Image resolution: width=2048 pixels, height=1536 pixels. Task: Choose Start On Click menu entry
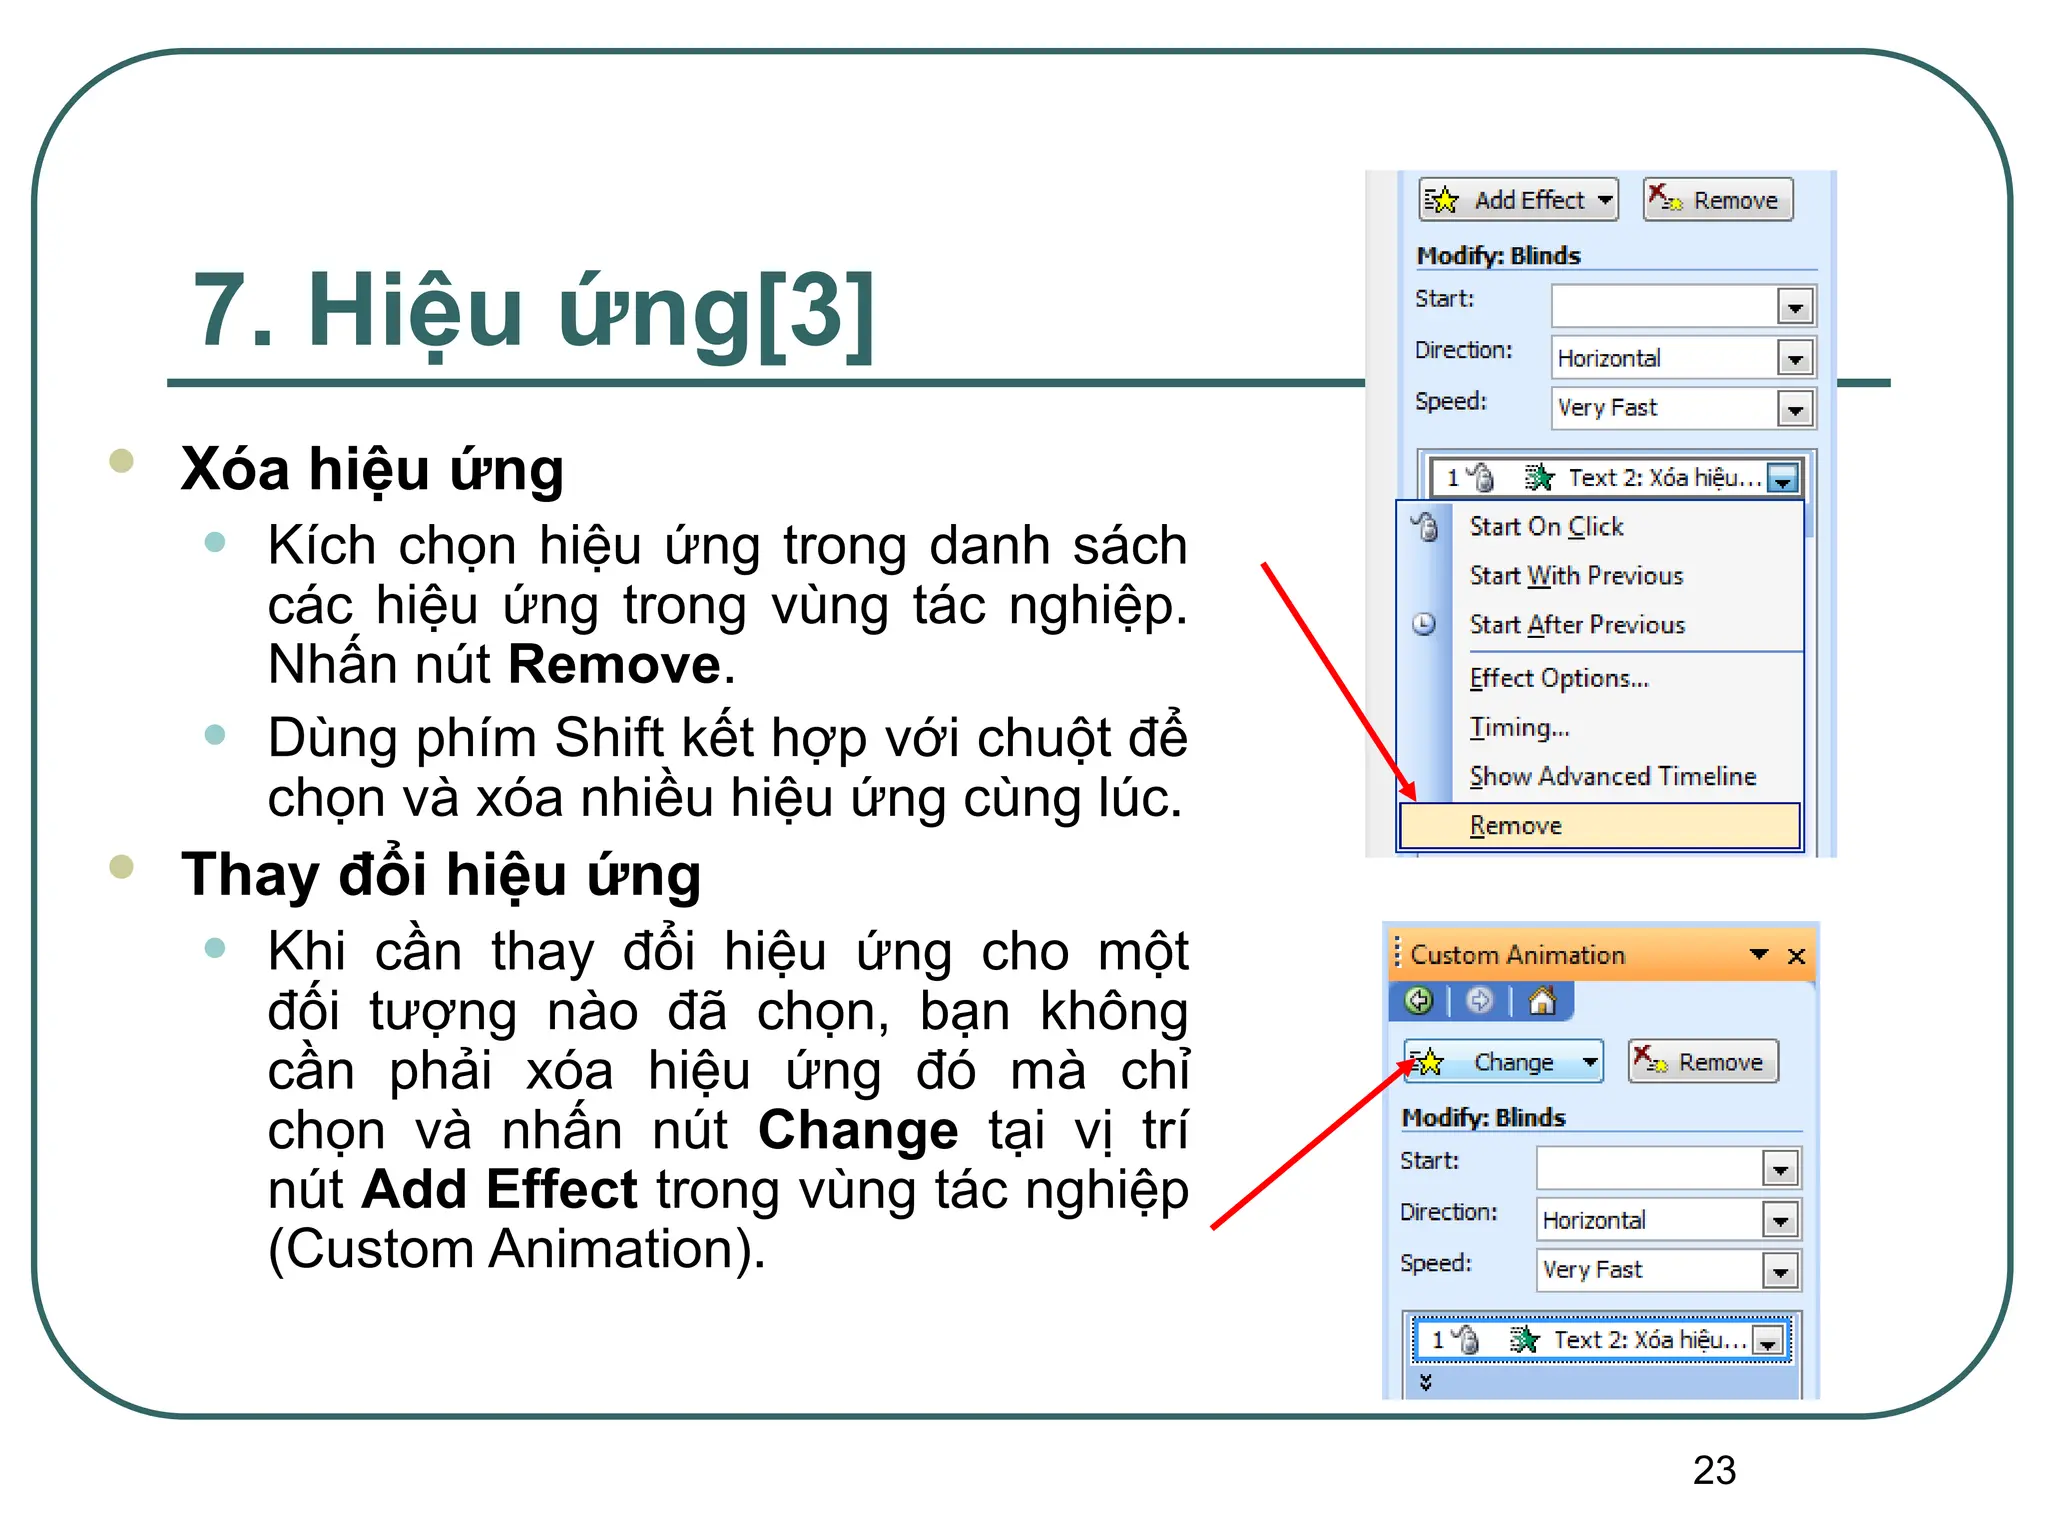[1546, 527]
